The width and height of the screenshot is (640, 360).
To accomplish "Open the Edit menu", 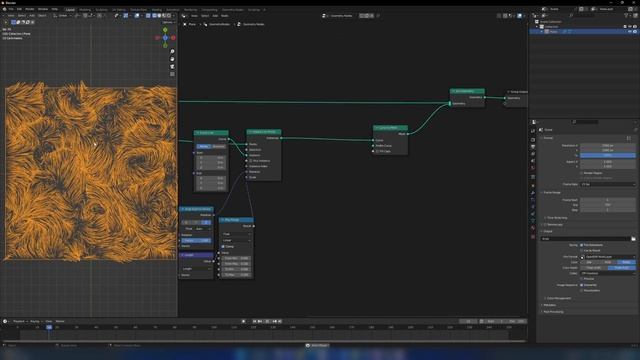I will [19, 9].
